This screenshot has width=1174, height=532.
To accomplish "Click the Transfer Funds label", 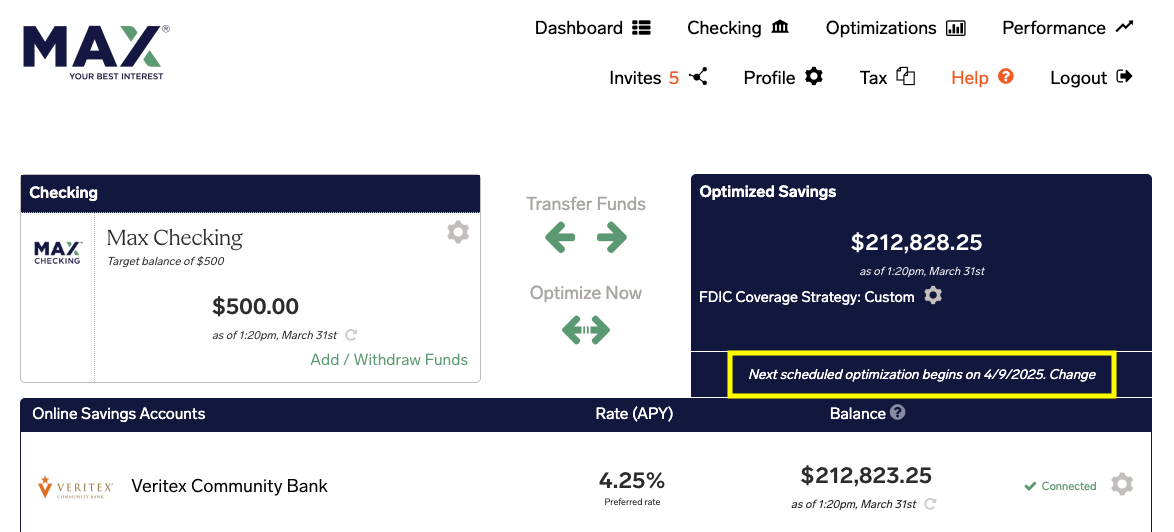I will point(586,204).
